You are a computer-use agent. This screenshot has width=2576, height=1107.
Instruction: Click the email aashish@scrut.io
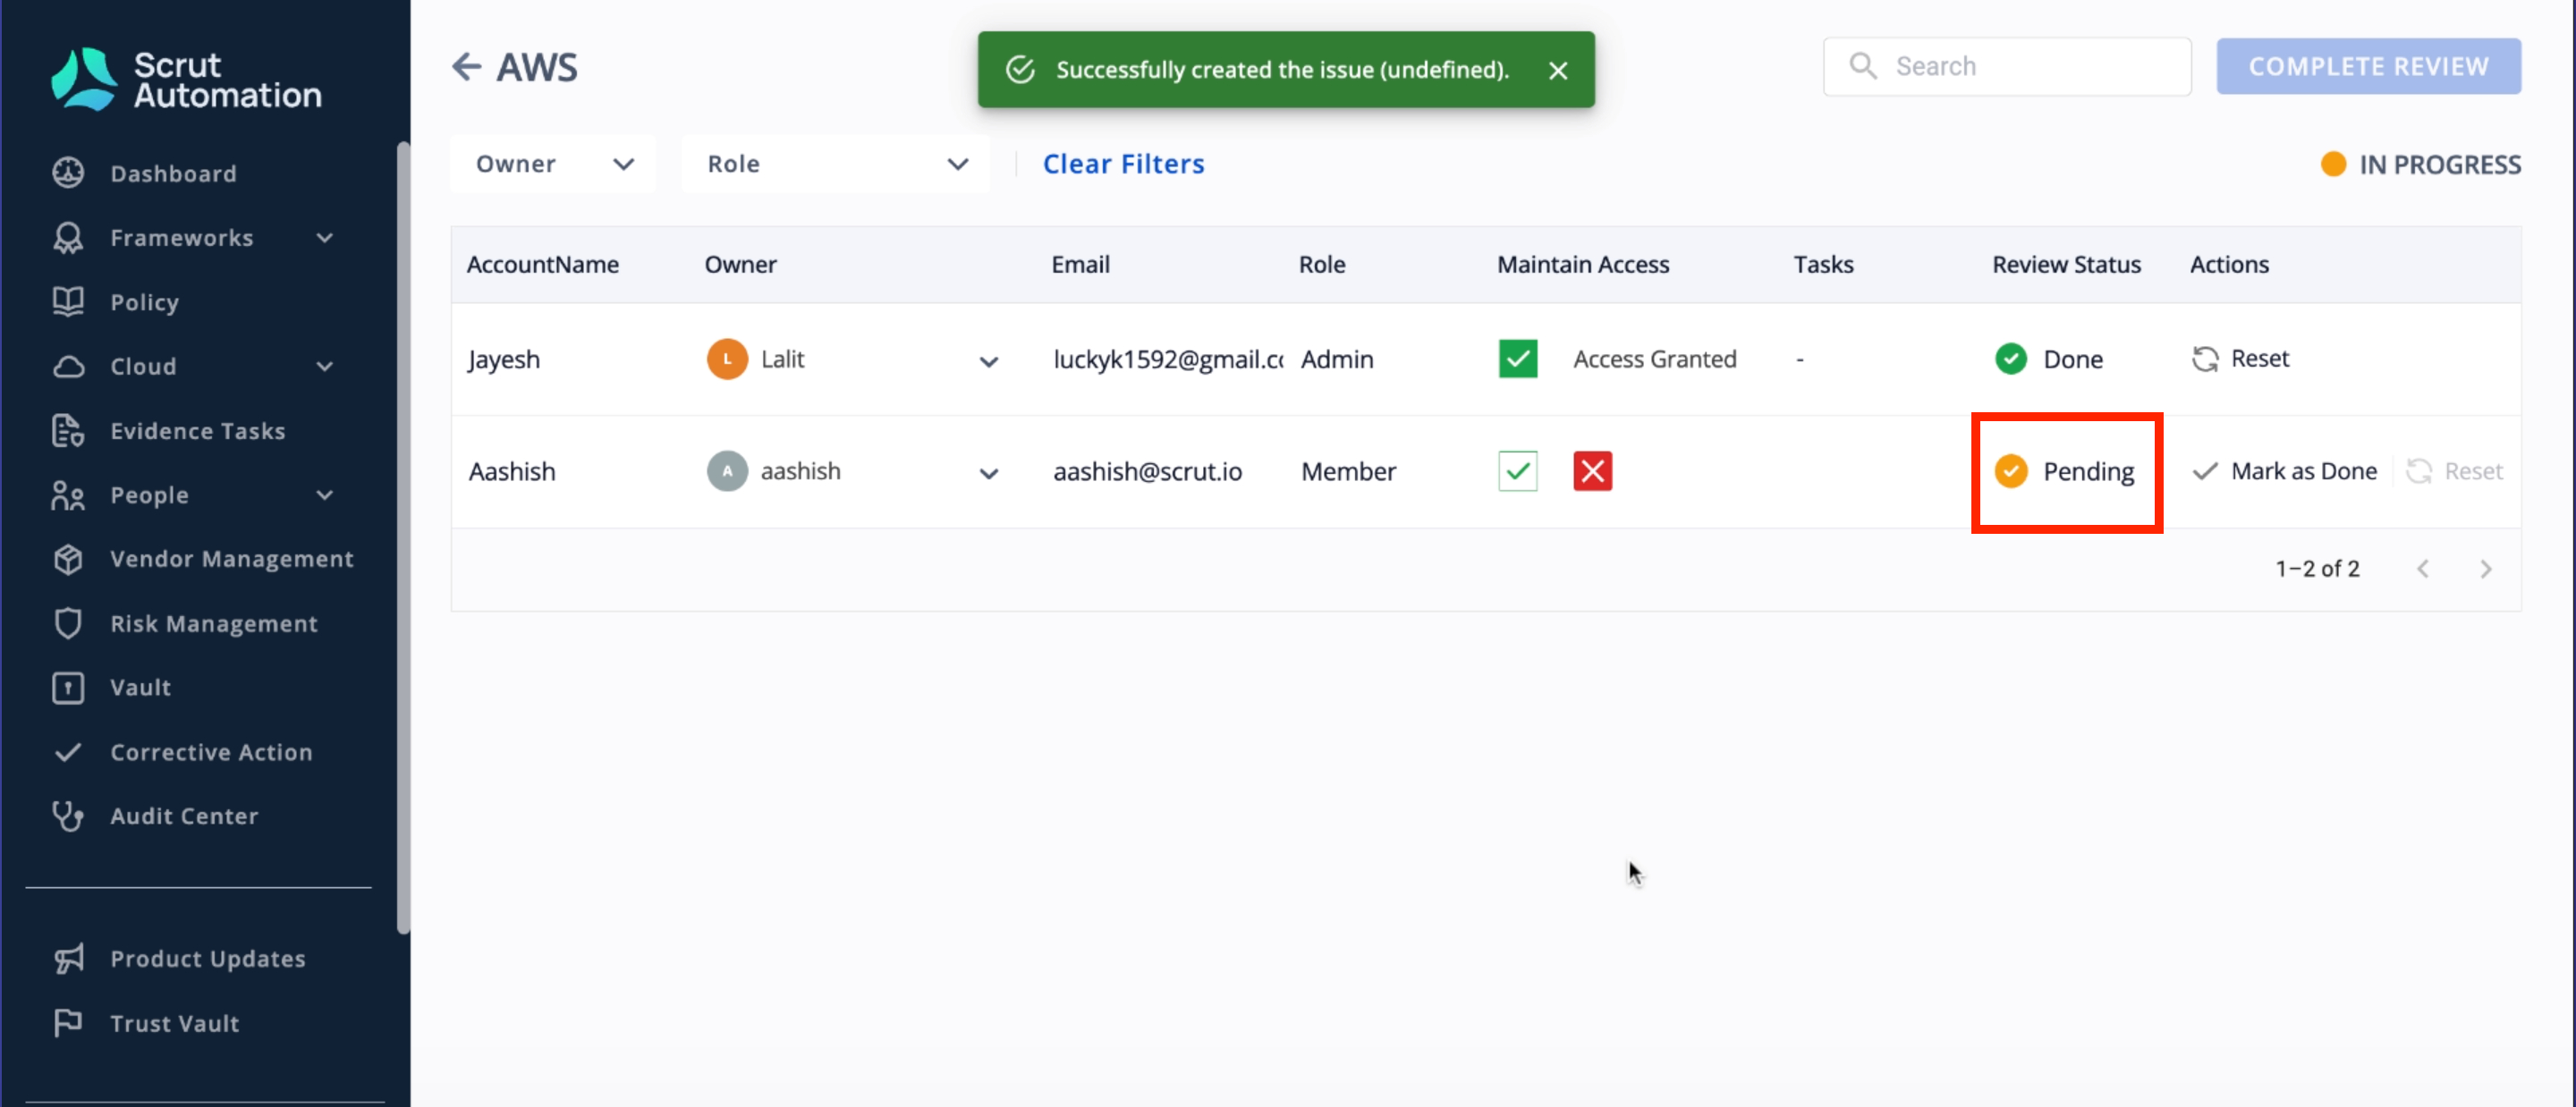click(1147, 471)
